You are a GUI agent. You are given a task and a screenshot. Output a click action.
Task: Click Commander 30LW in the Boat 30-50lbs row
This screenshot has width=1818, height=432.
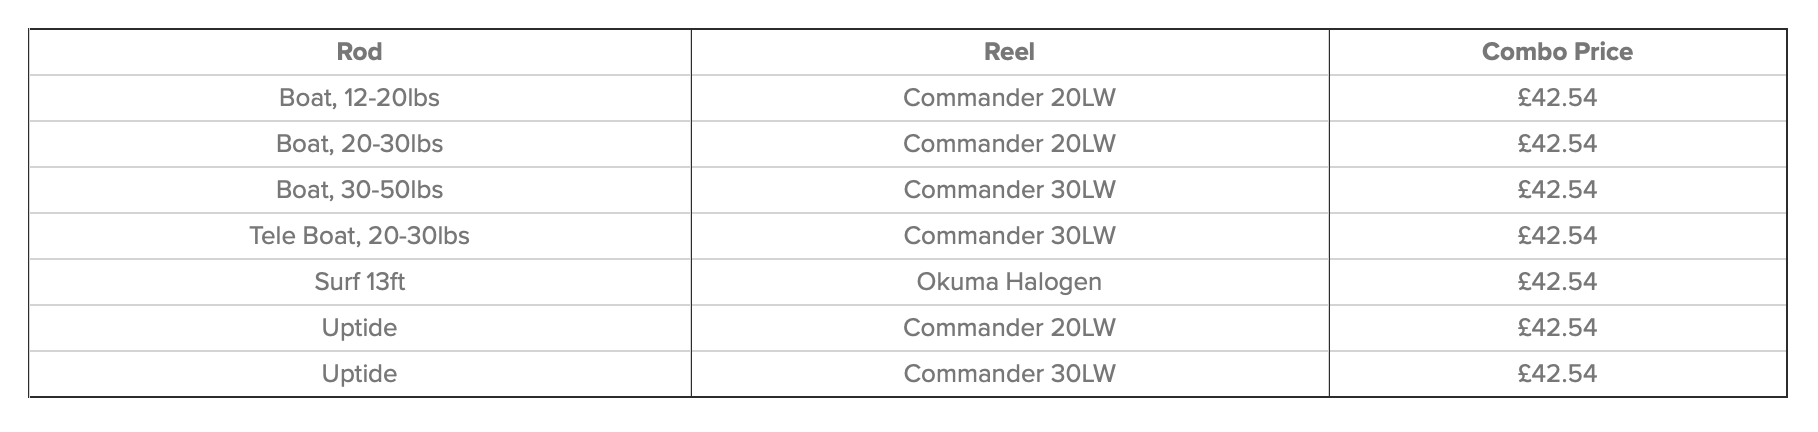point(1009,190)
